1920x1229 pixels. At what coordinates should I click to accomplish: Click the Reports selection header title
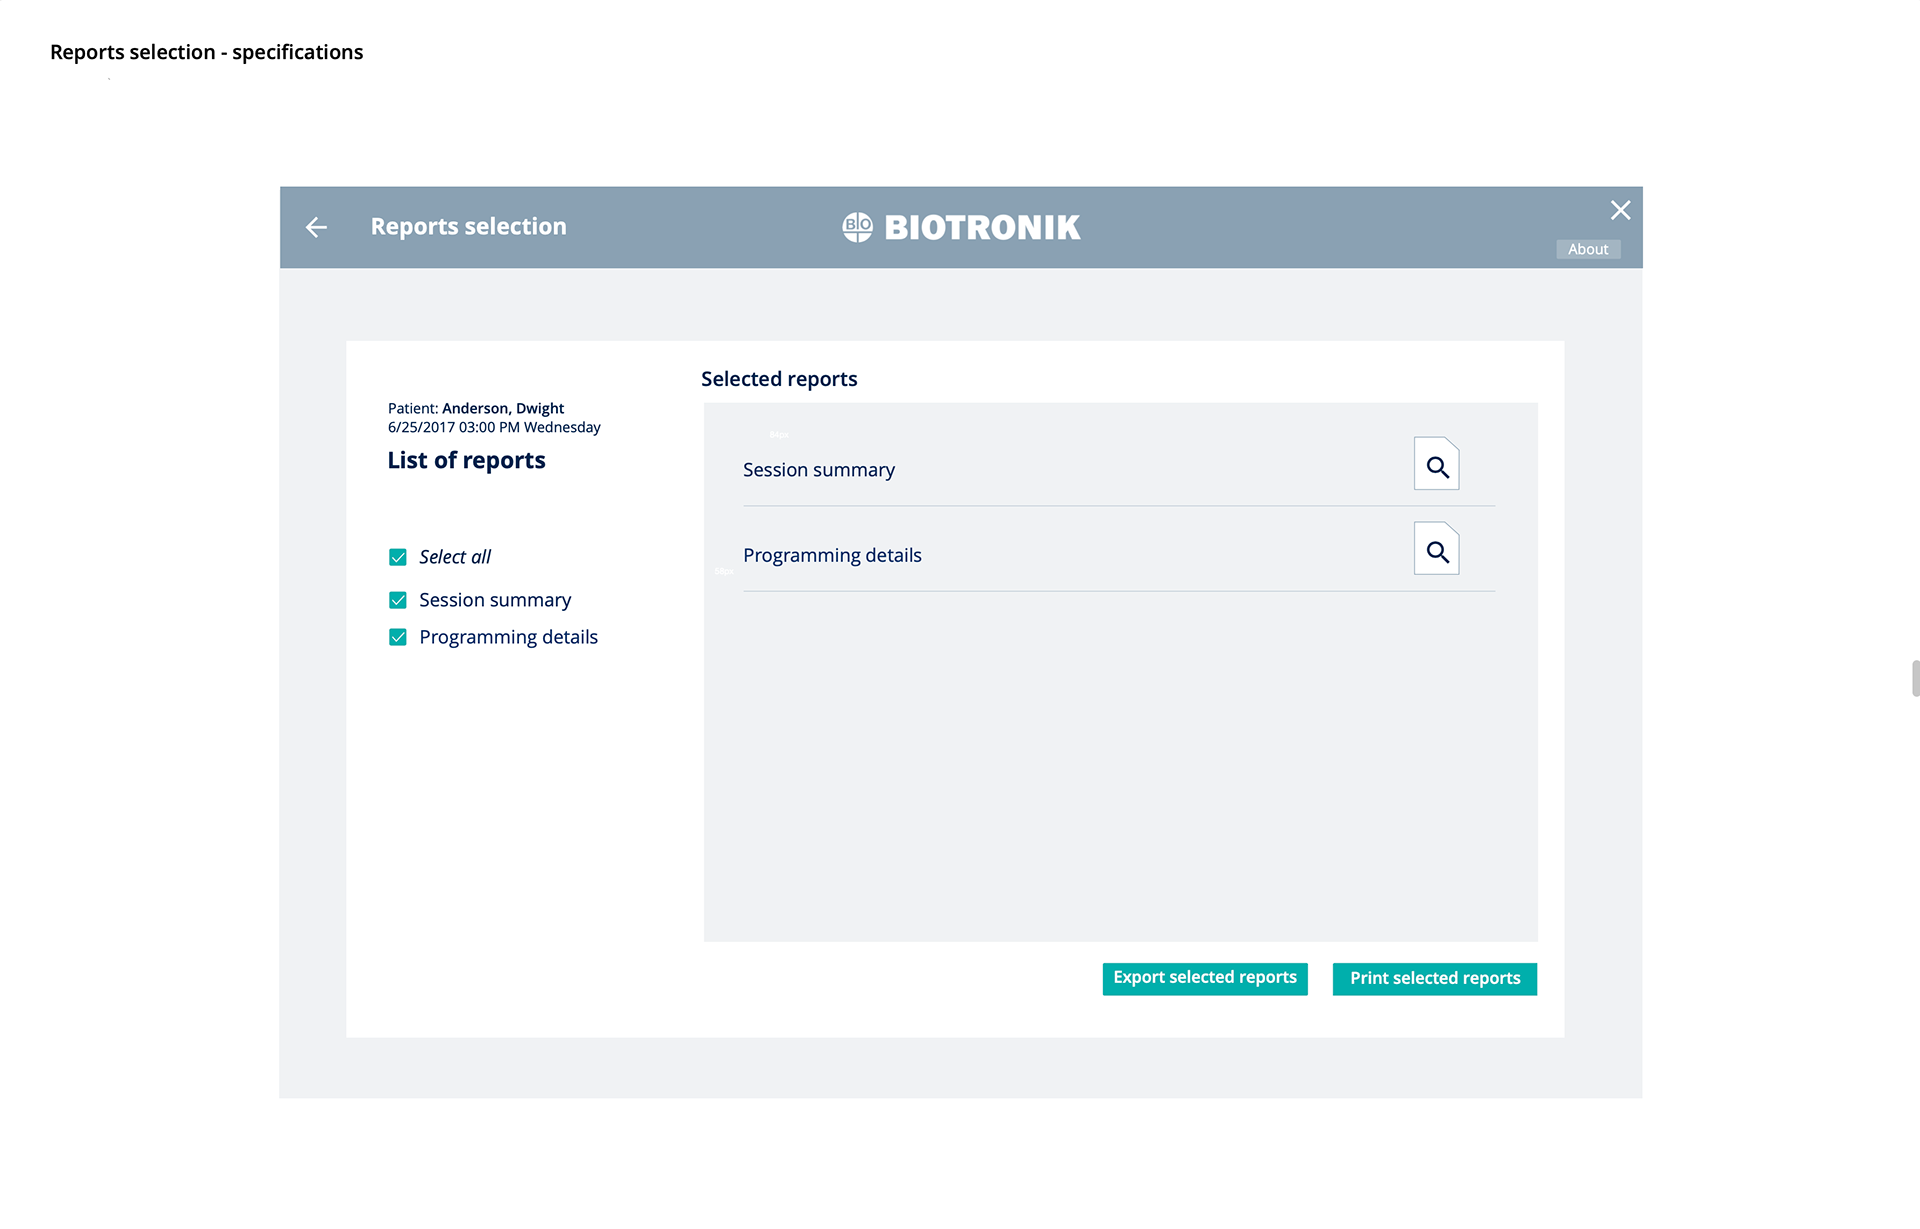pyautogui.click(x=468, y=227)
